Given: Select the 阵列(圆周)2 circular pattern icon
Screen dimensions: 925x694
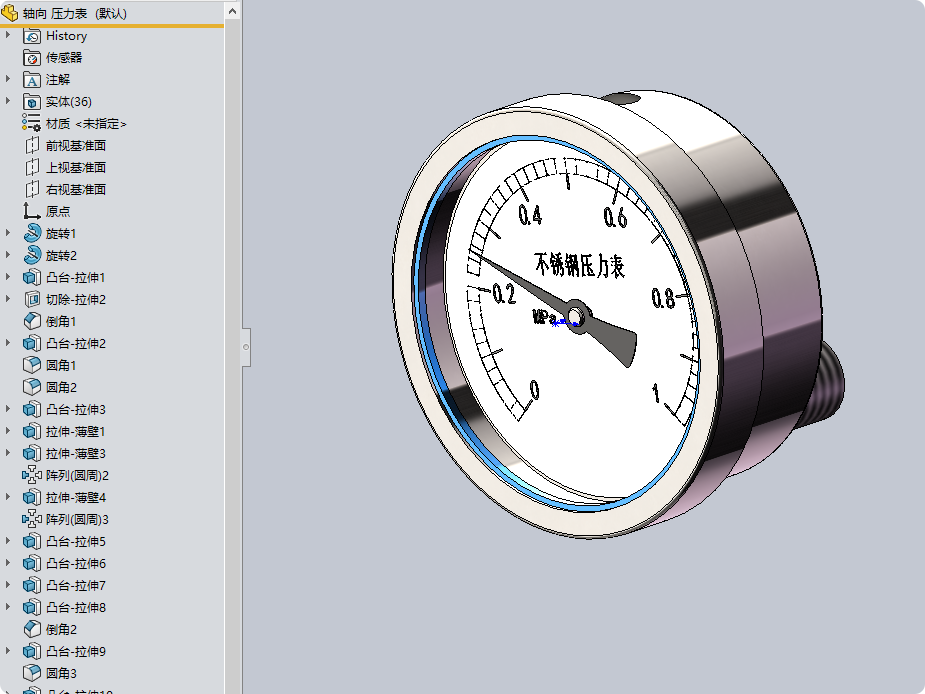Looking at the screenshot, I should (32, 475).
